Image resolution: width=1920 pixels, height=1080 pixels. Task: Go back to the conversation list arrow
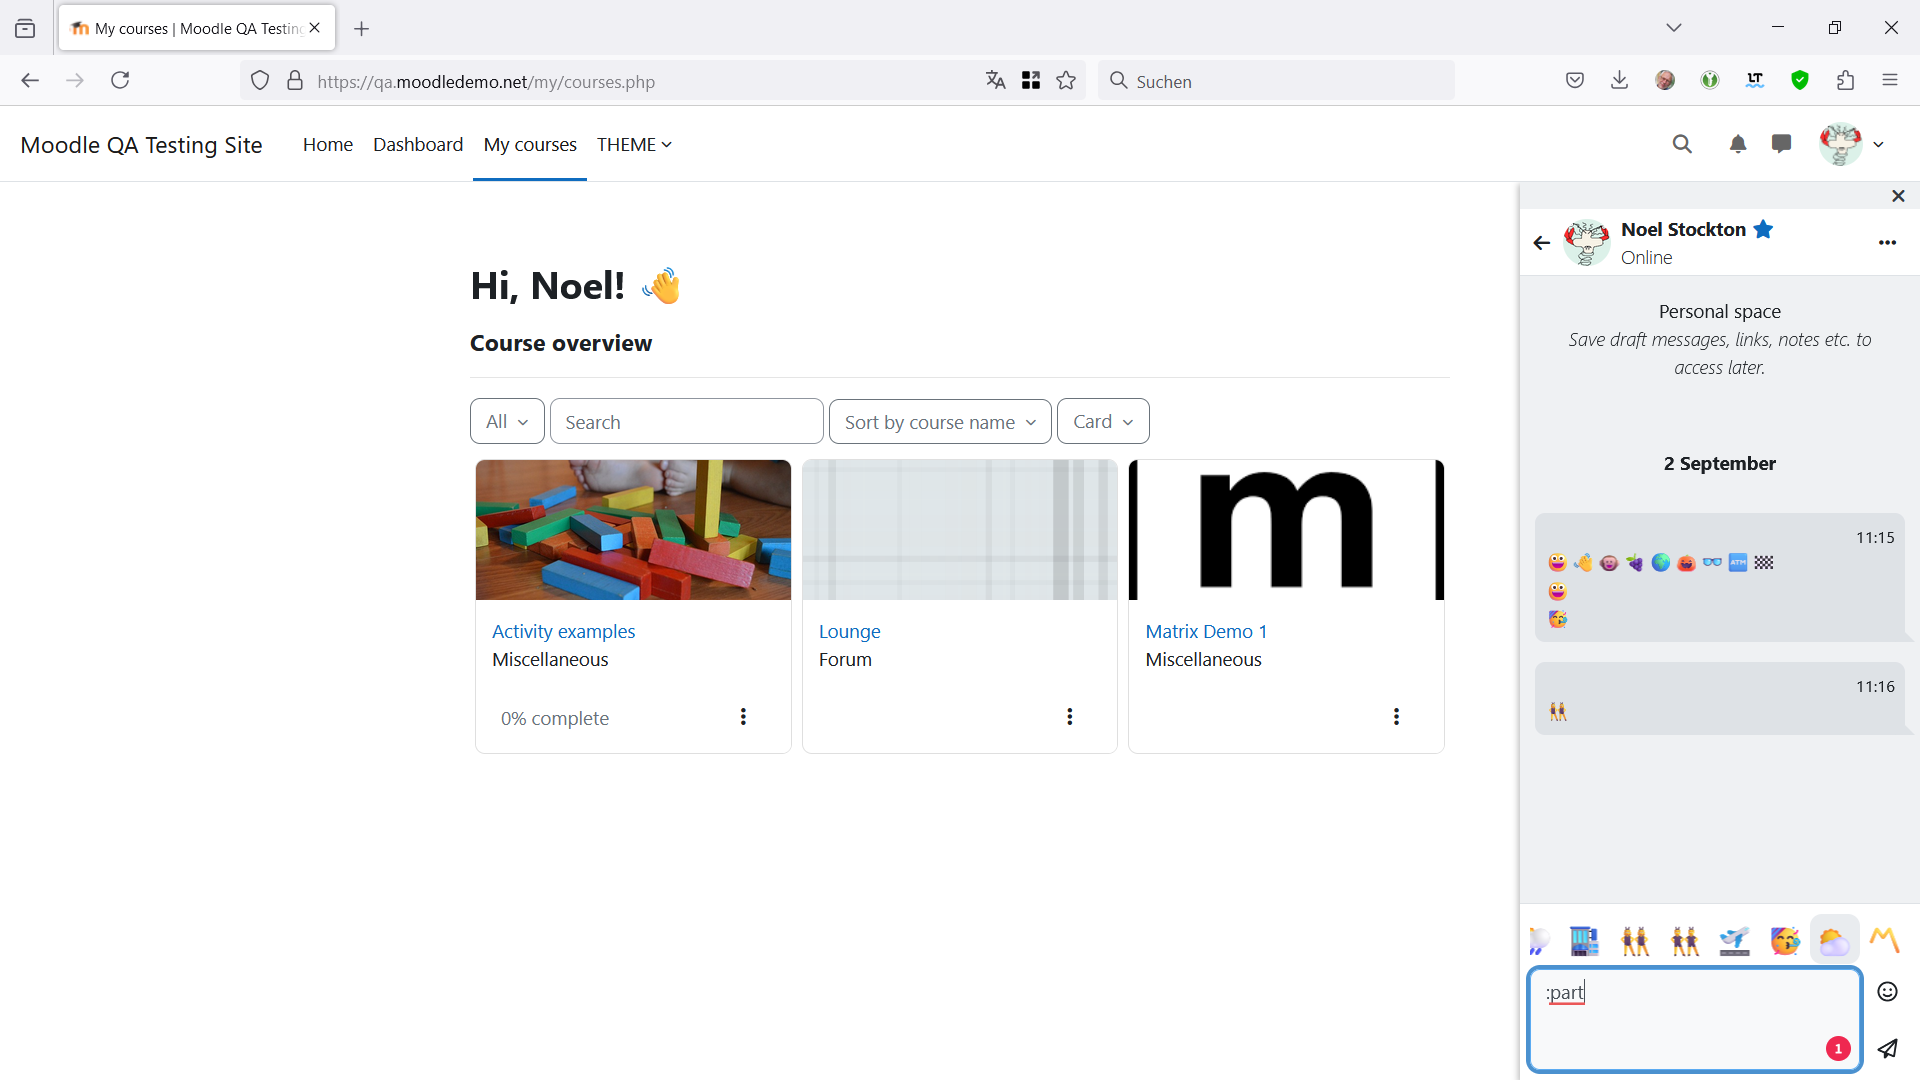(1541, 243)
